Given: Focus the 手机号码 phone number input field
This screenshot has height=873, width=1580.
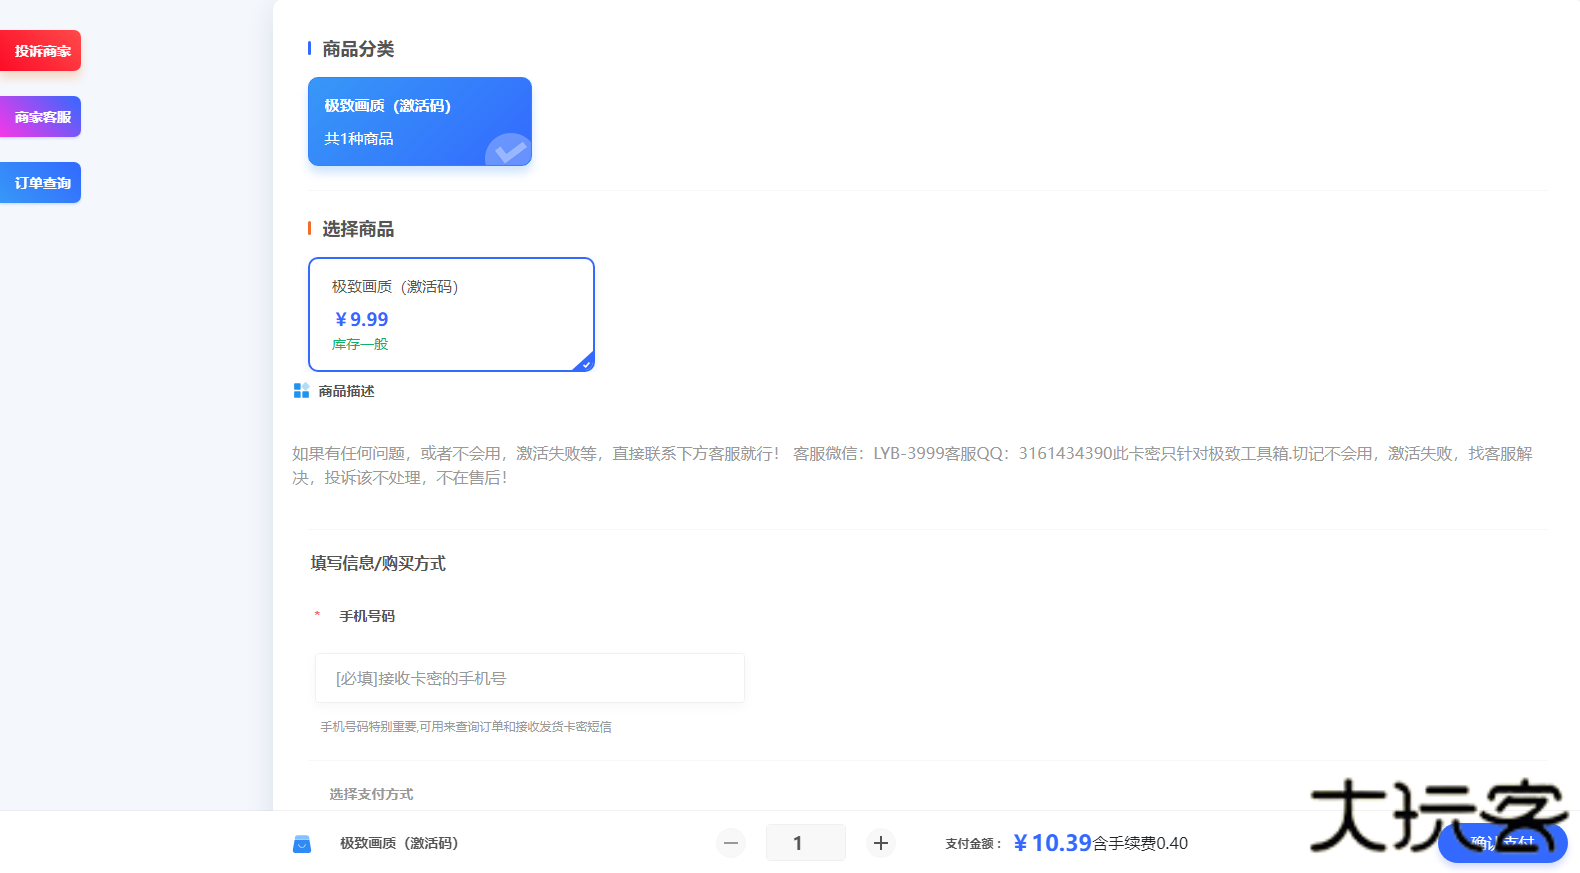Looking at the screenshot, I should (530, 678).
